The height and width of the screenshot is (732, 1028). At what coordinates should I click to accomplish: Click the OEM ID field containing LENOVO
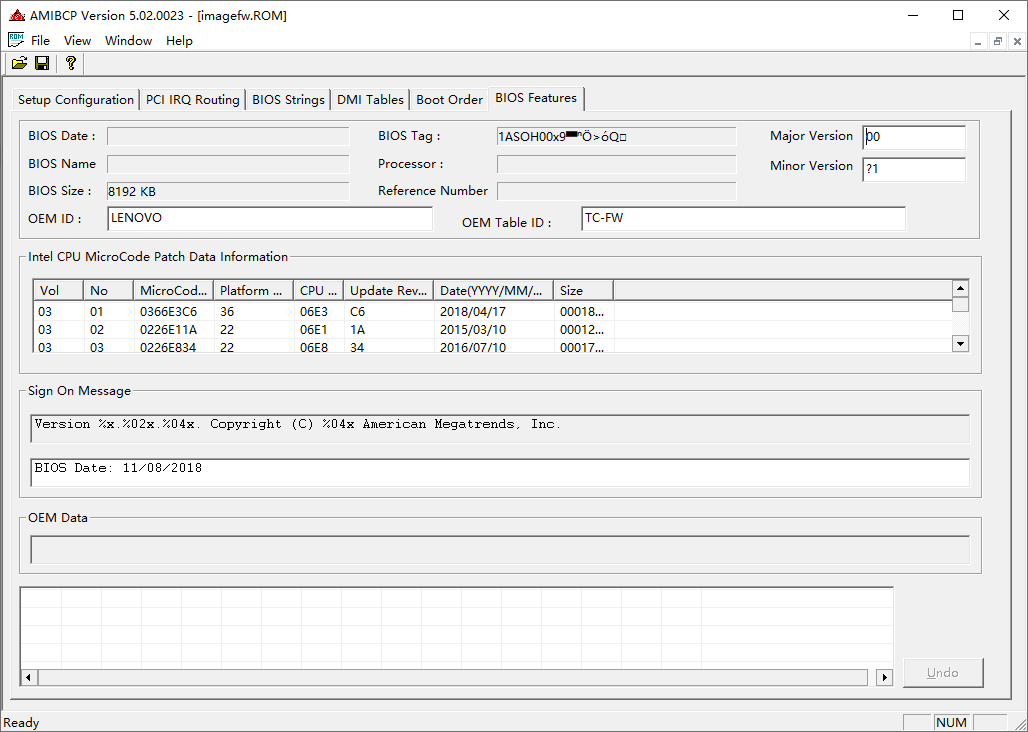(x=269, y=218)
